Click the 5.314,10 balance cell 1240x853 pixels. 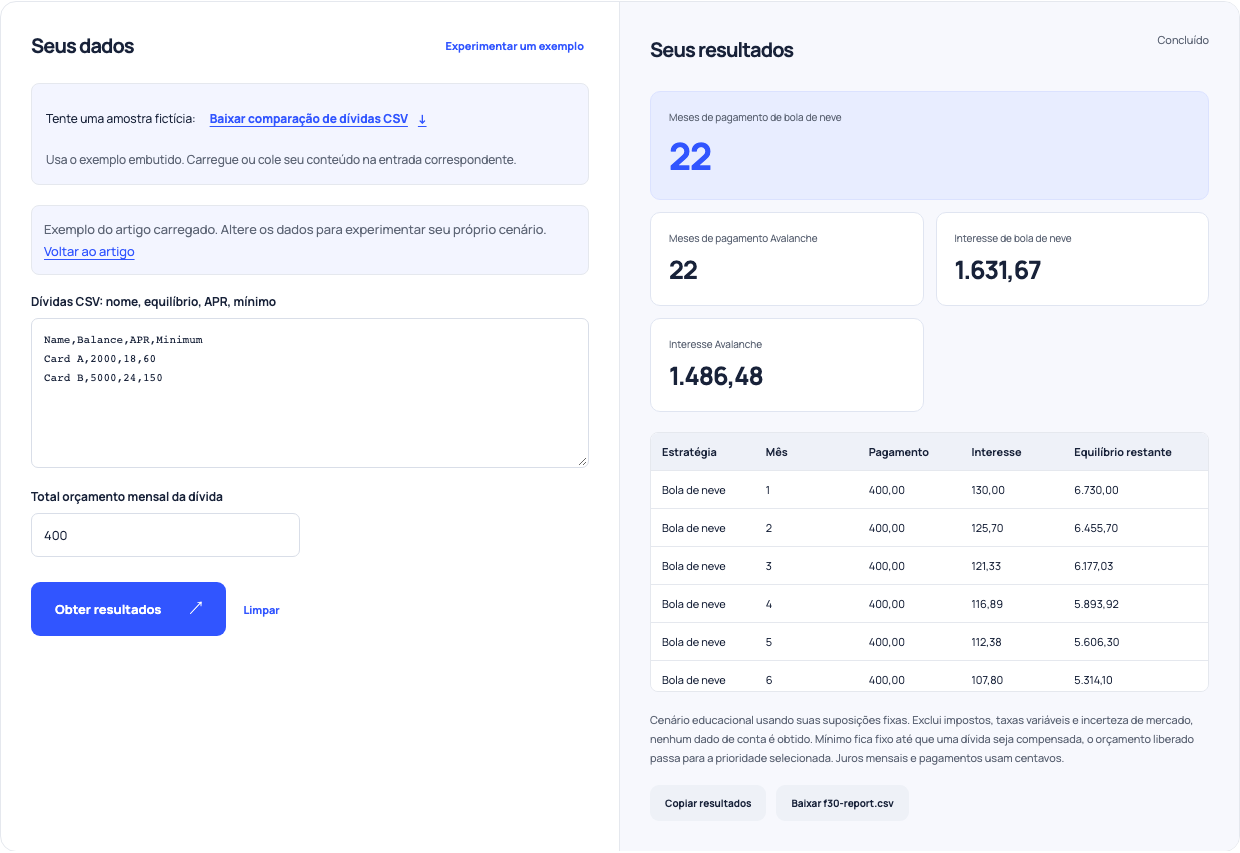pos(1093,680)
